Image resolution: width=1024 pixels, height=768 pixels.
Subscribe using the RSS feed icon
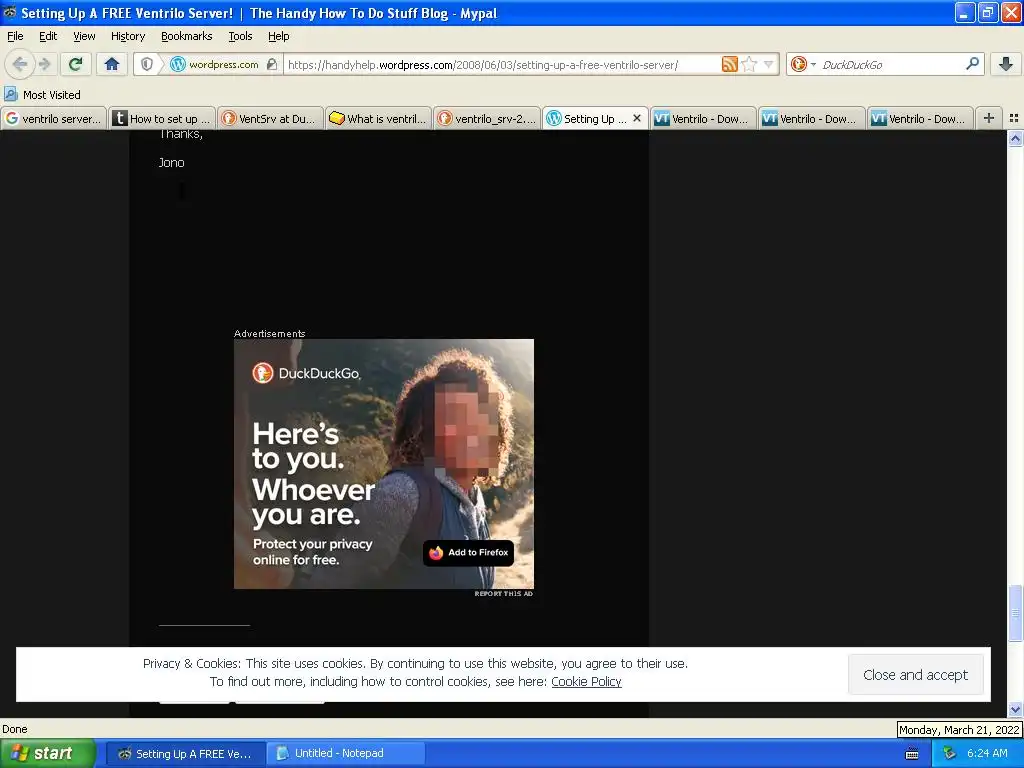point(729,64)
